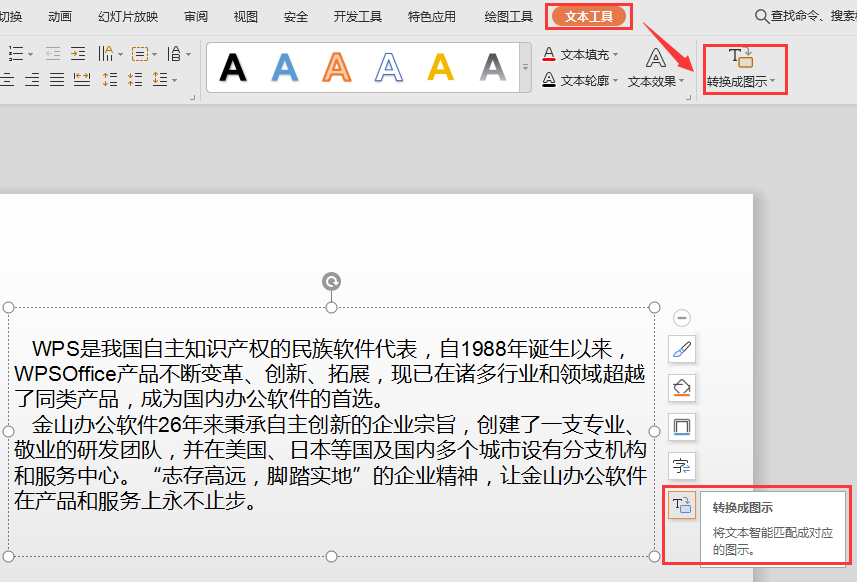
Task: Click the floating 转换成图示 icon
Action: 682,505
